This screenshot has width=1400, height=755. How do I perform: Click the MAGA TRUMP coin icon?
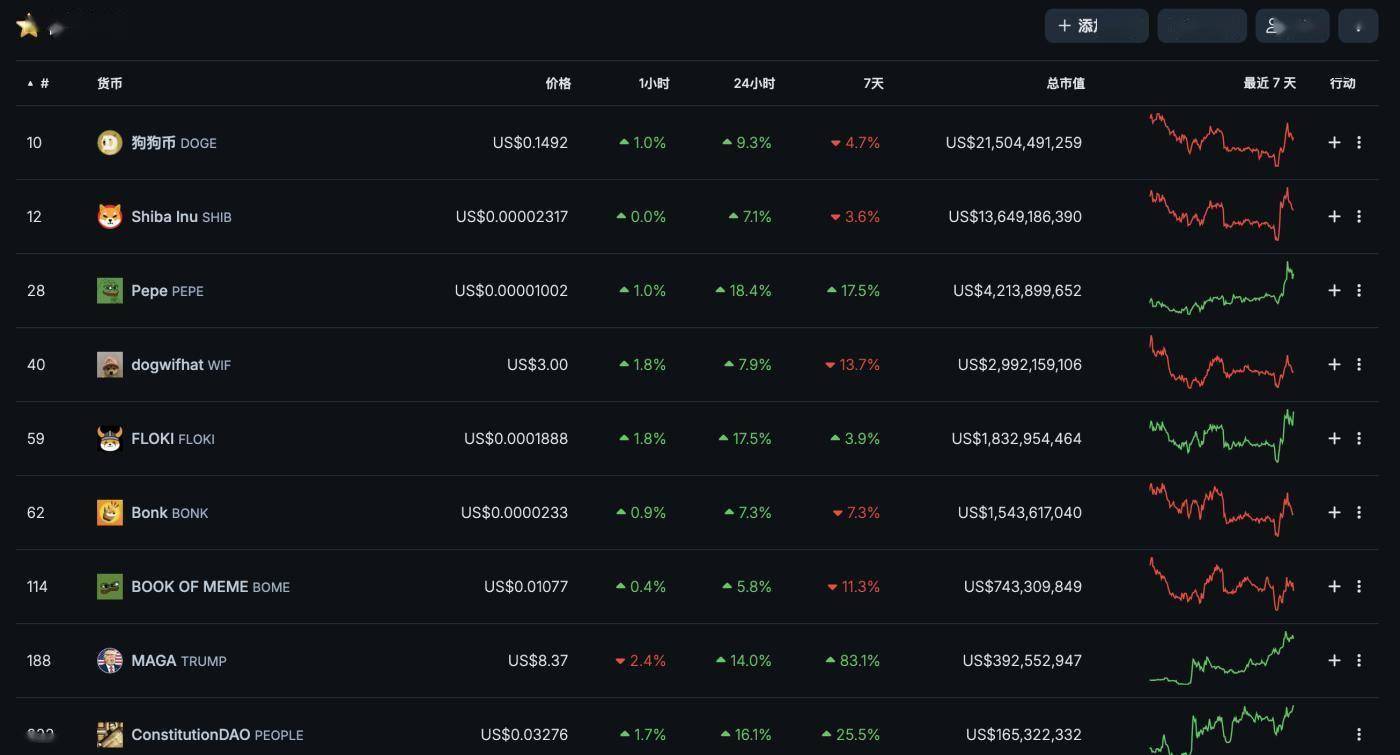[109, 661]
